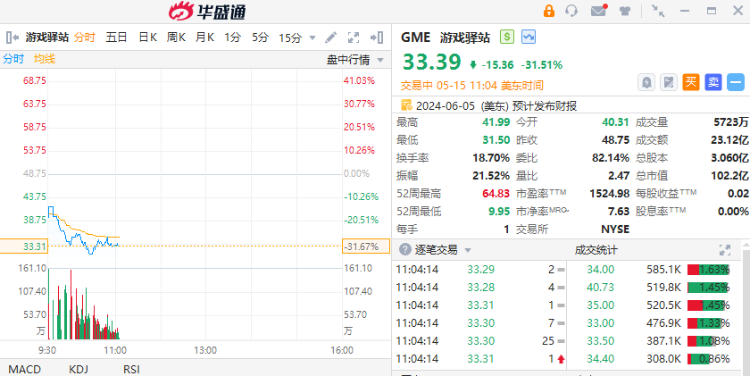Open 逐笔交易 dropdown arrow
The height and width of the screenshot is (376, 750).
(x=468, y=250)
